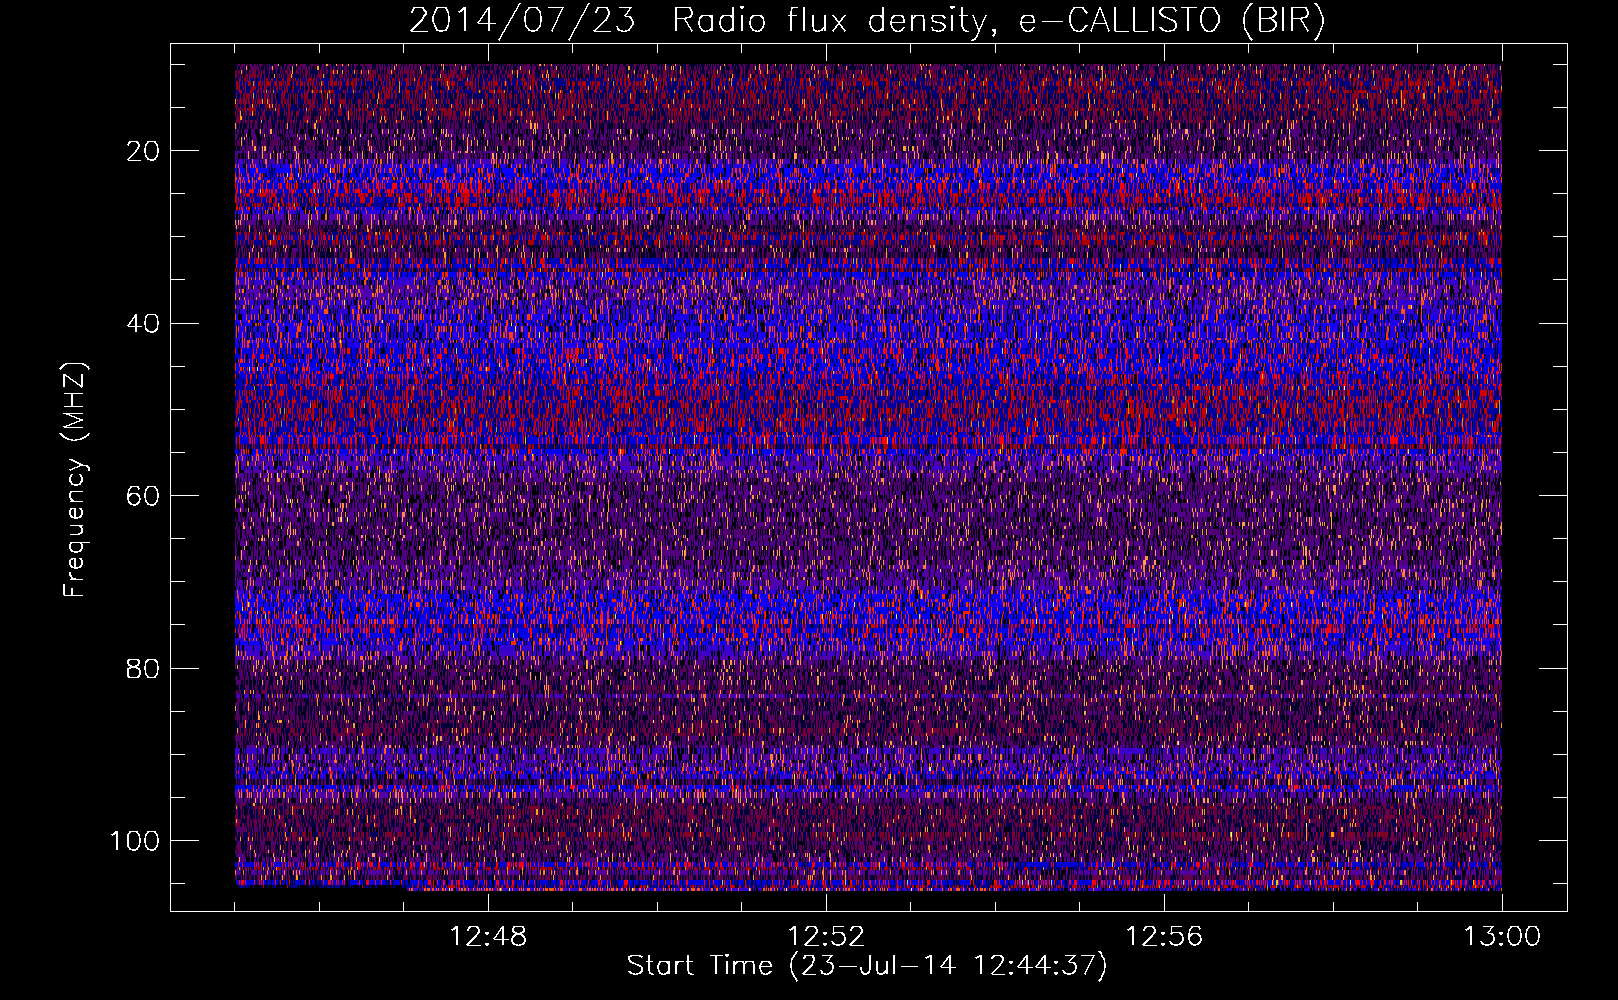Click the "Start Time (23-Jul-14 12:44:37)" axis label
Image resolution: width=1618 pixels, height=1000 pixels.
pyautogui.click(x=867, y=965)
